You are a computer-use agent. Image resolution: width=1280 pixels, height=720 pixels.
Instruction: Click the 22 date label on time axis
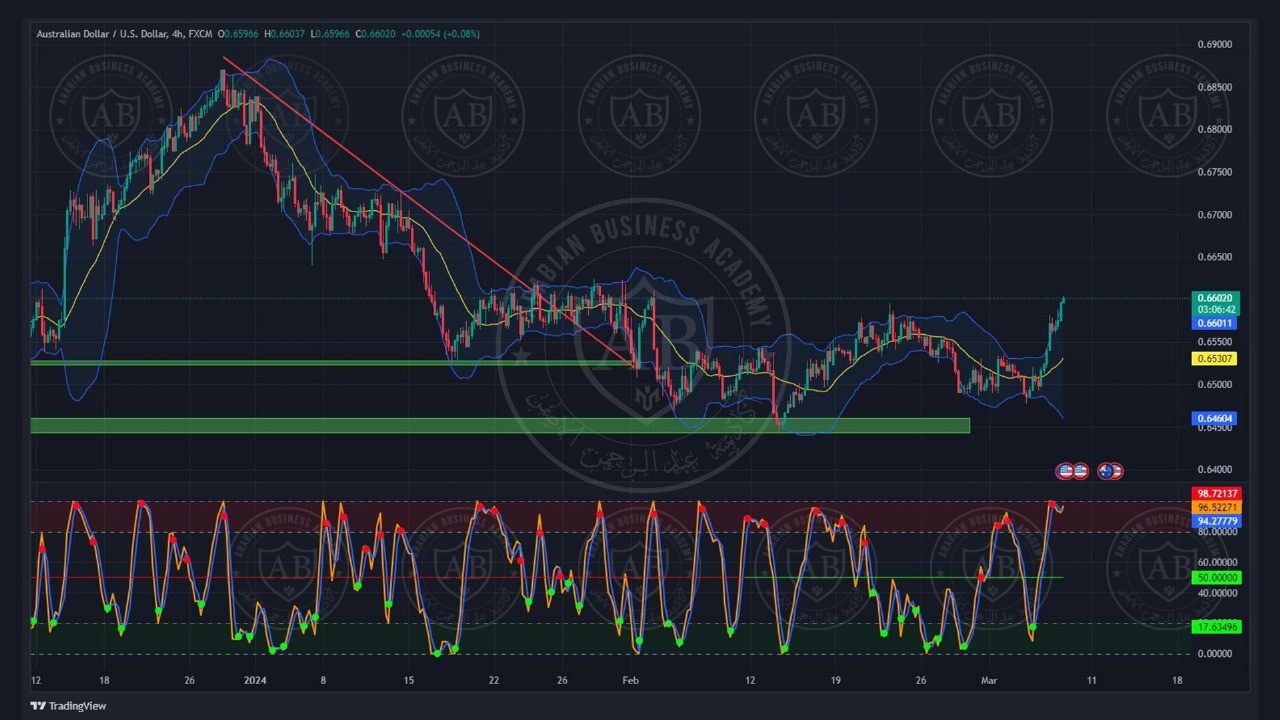494,680
